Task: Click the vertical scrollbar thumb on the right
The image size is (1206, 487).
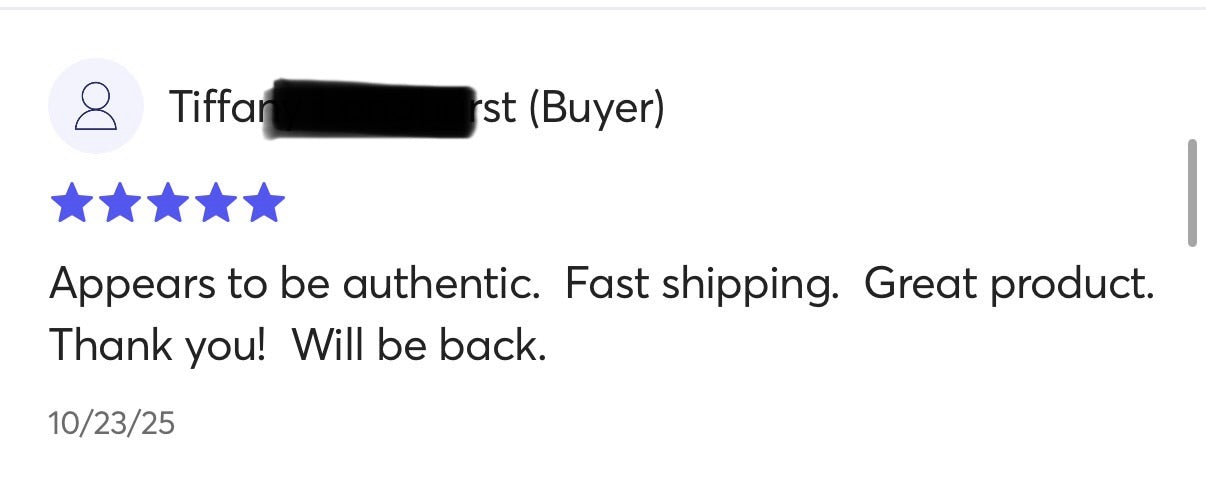Action: pos(1191,192)
